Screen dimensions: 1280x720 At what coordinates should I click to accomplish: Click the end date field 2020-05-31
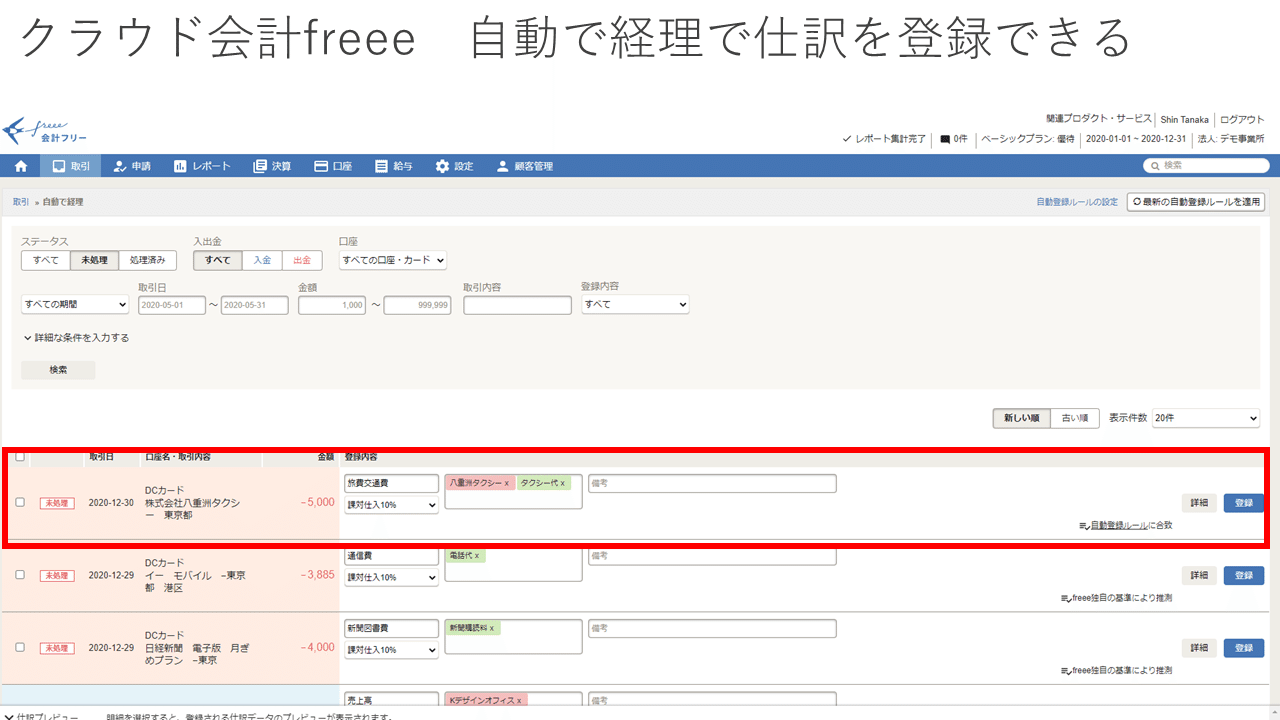[x=255, y=304]
